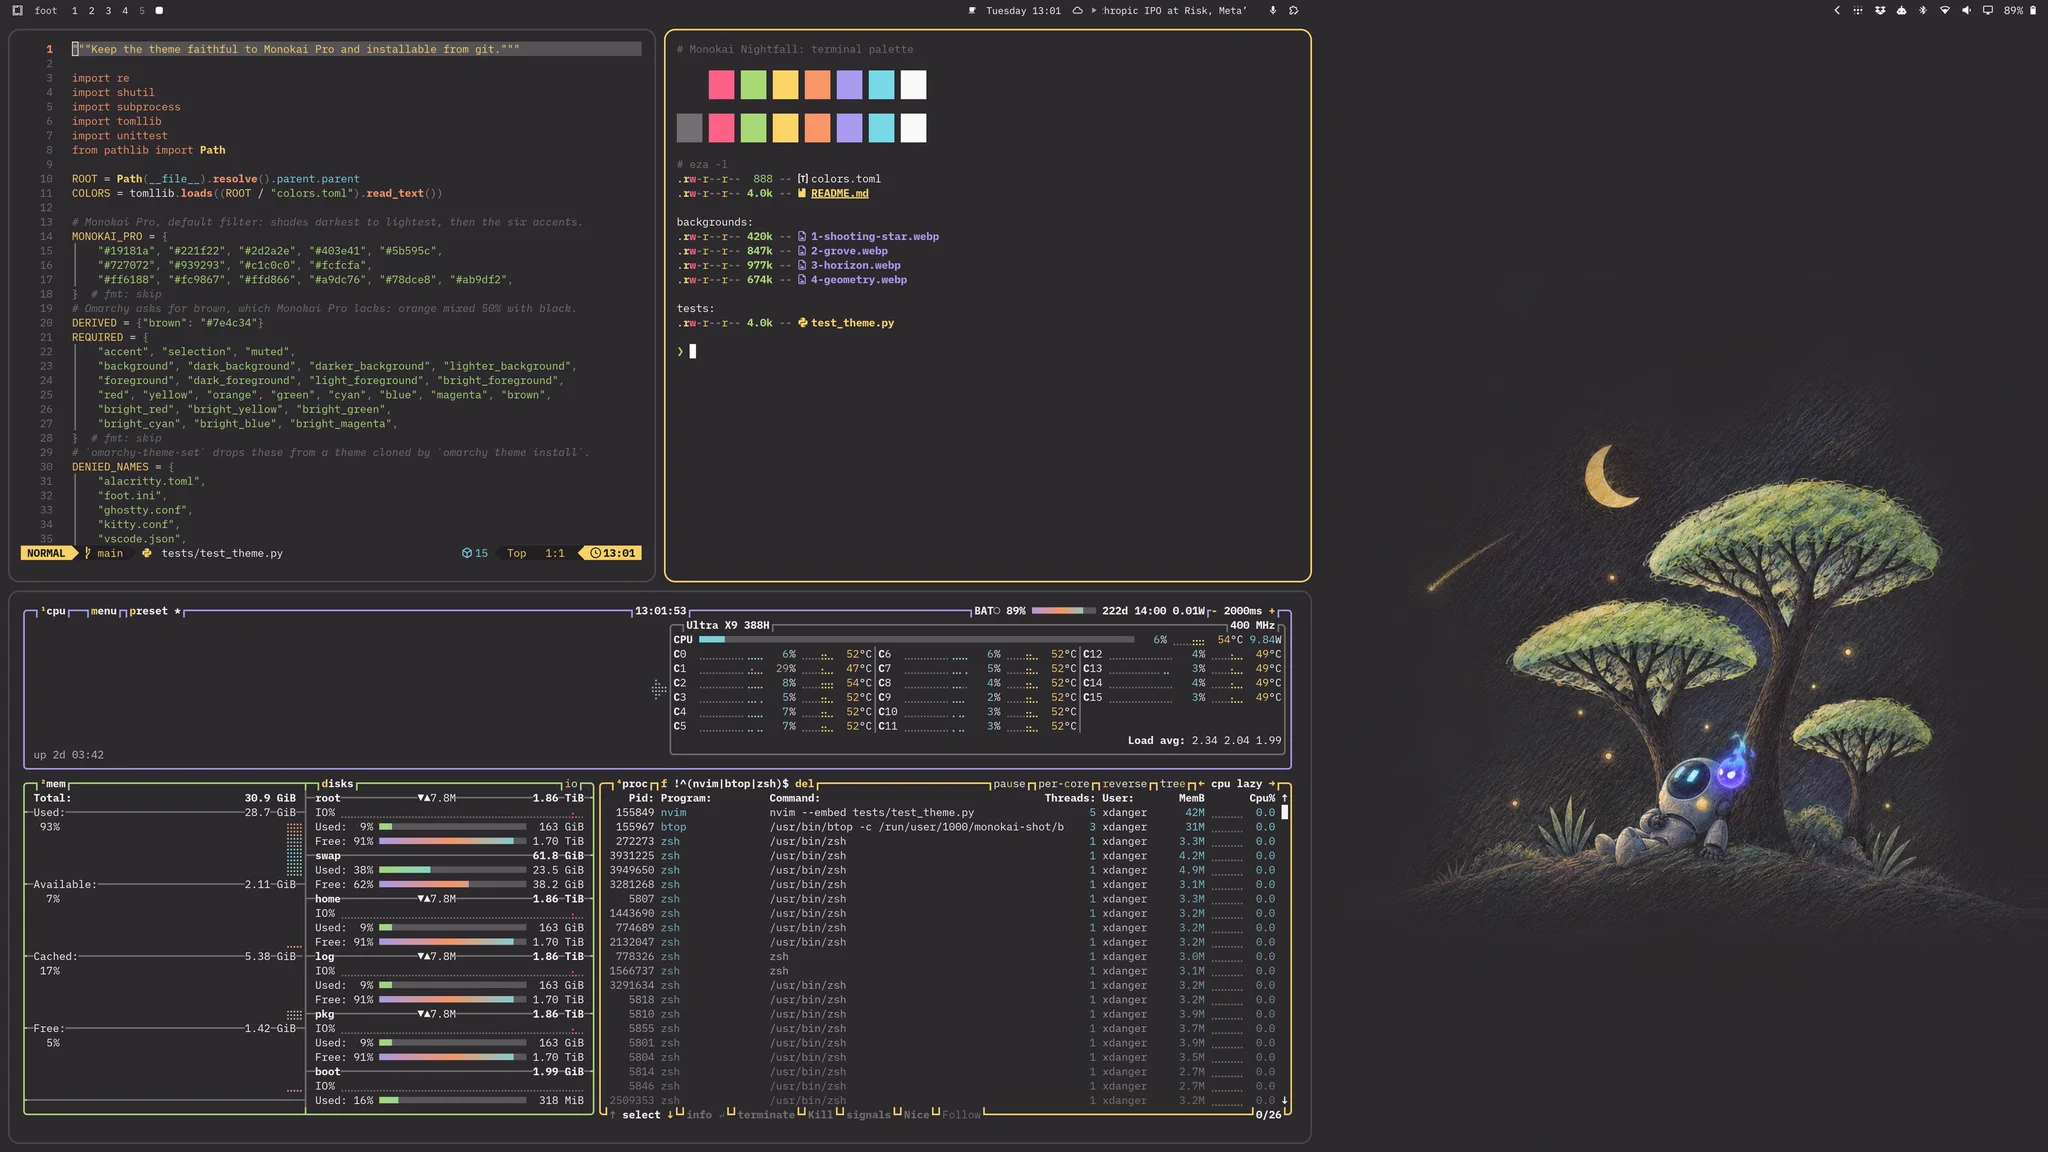Screen dimensions: 2048x1152
Task: Click the test_theme.py Python icon in terminal
Action: tap(802, 323)
